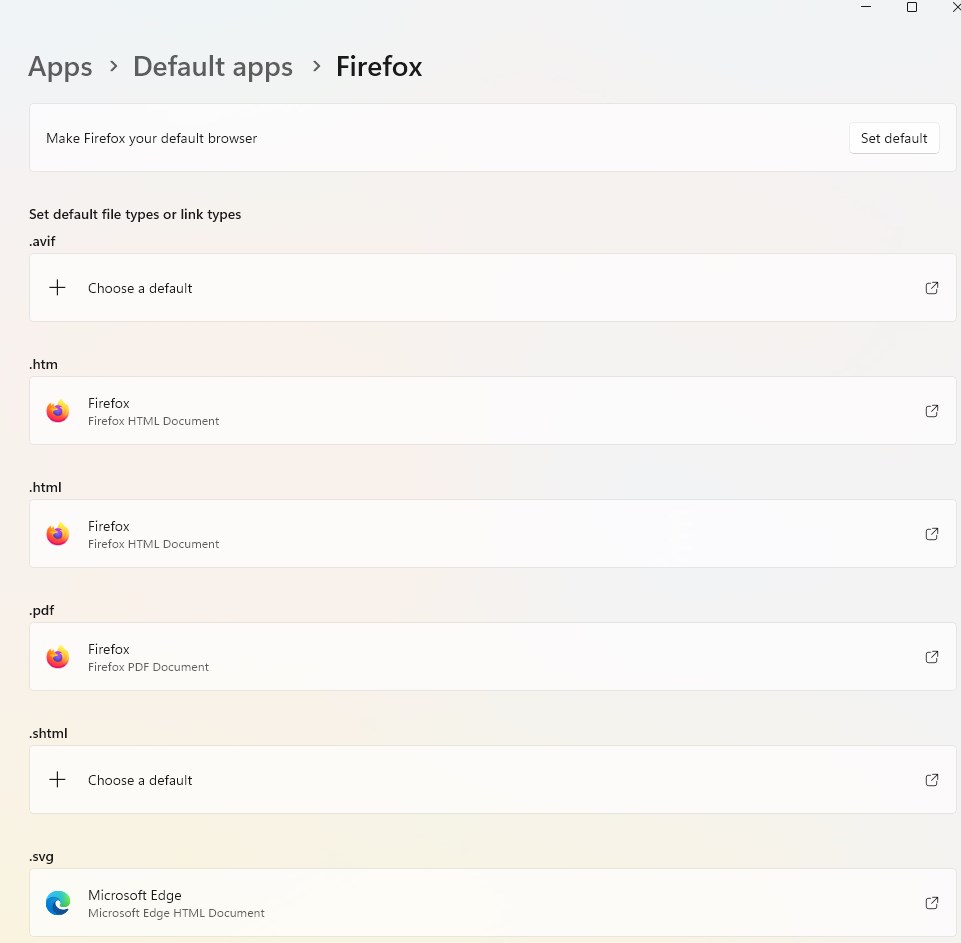Click the Firefox icon in the .html row
The width and height of the screenshot is (961, 943).
[x=58, y=534]
